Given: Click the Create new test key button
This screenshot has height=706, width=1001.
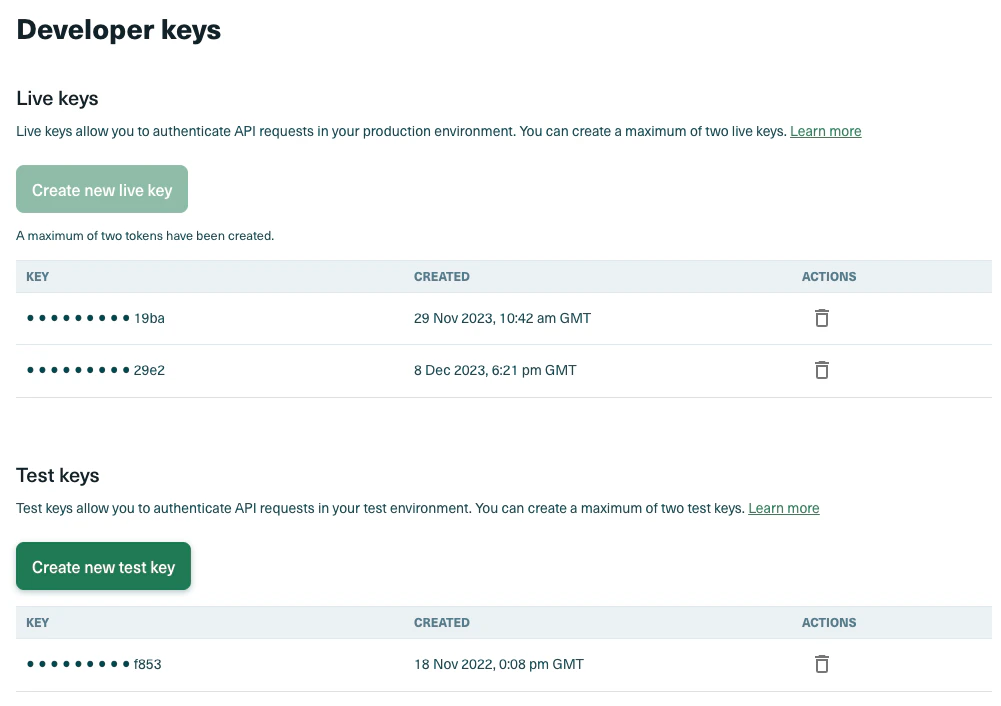Looking at the screenshot, I should [x=103, y=566].
